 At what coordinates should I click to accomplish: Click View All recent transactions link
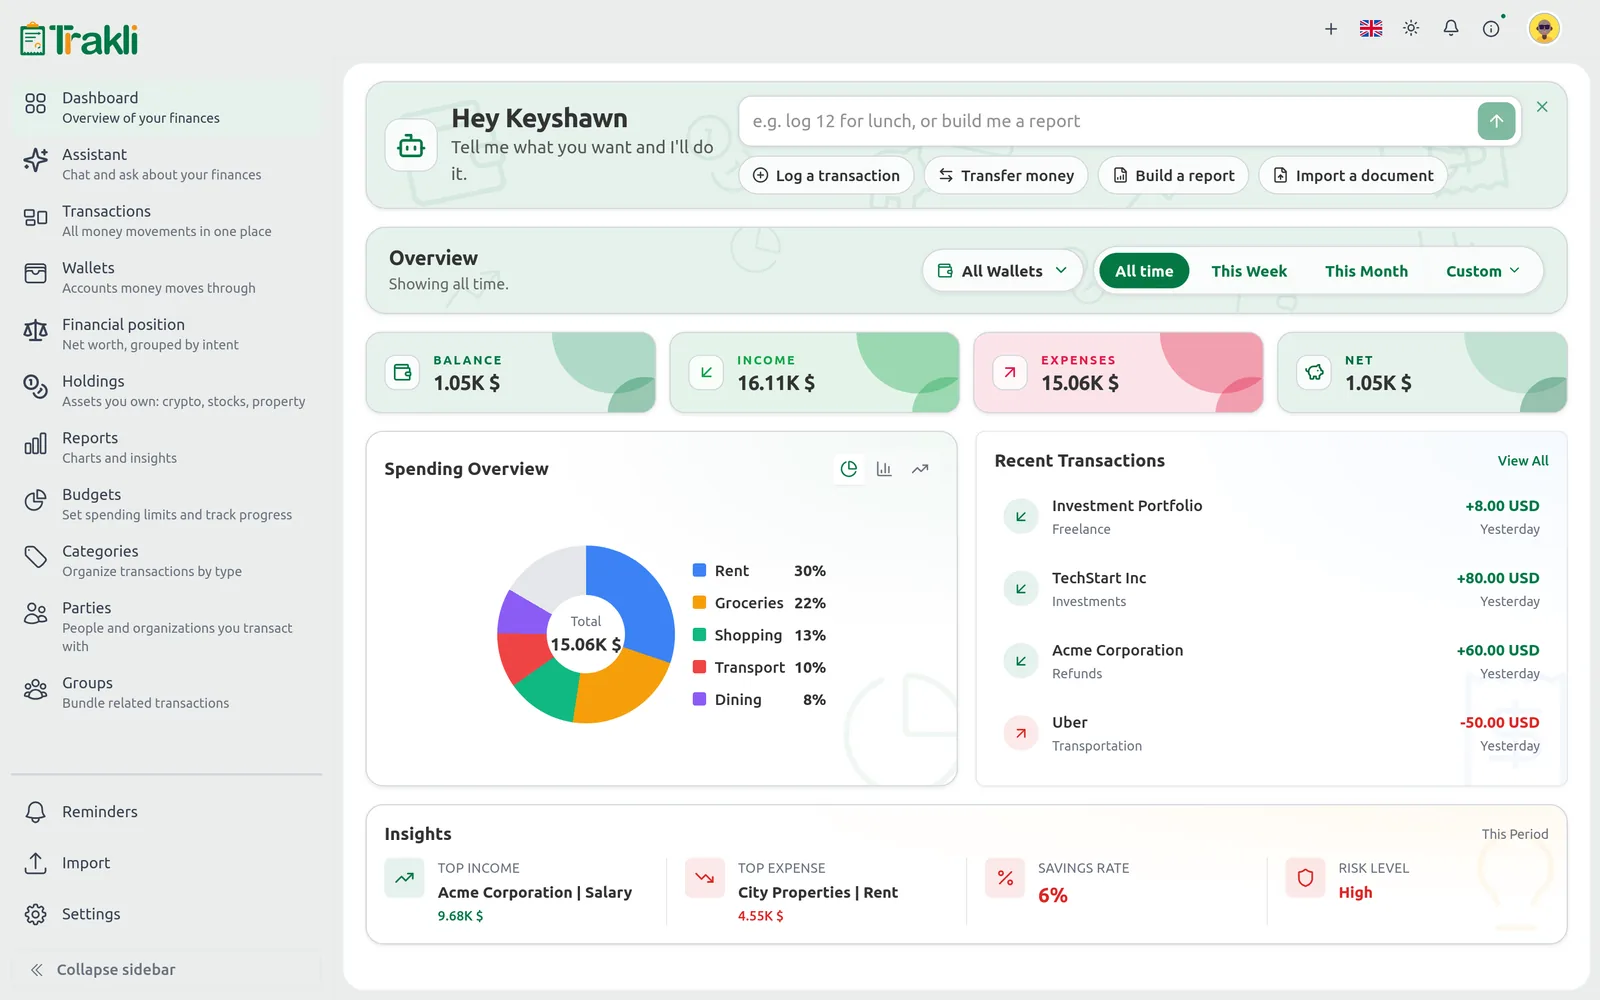[1523, 461]
